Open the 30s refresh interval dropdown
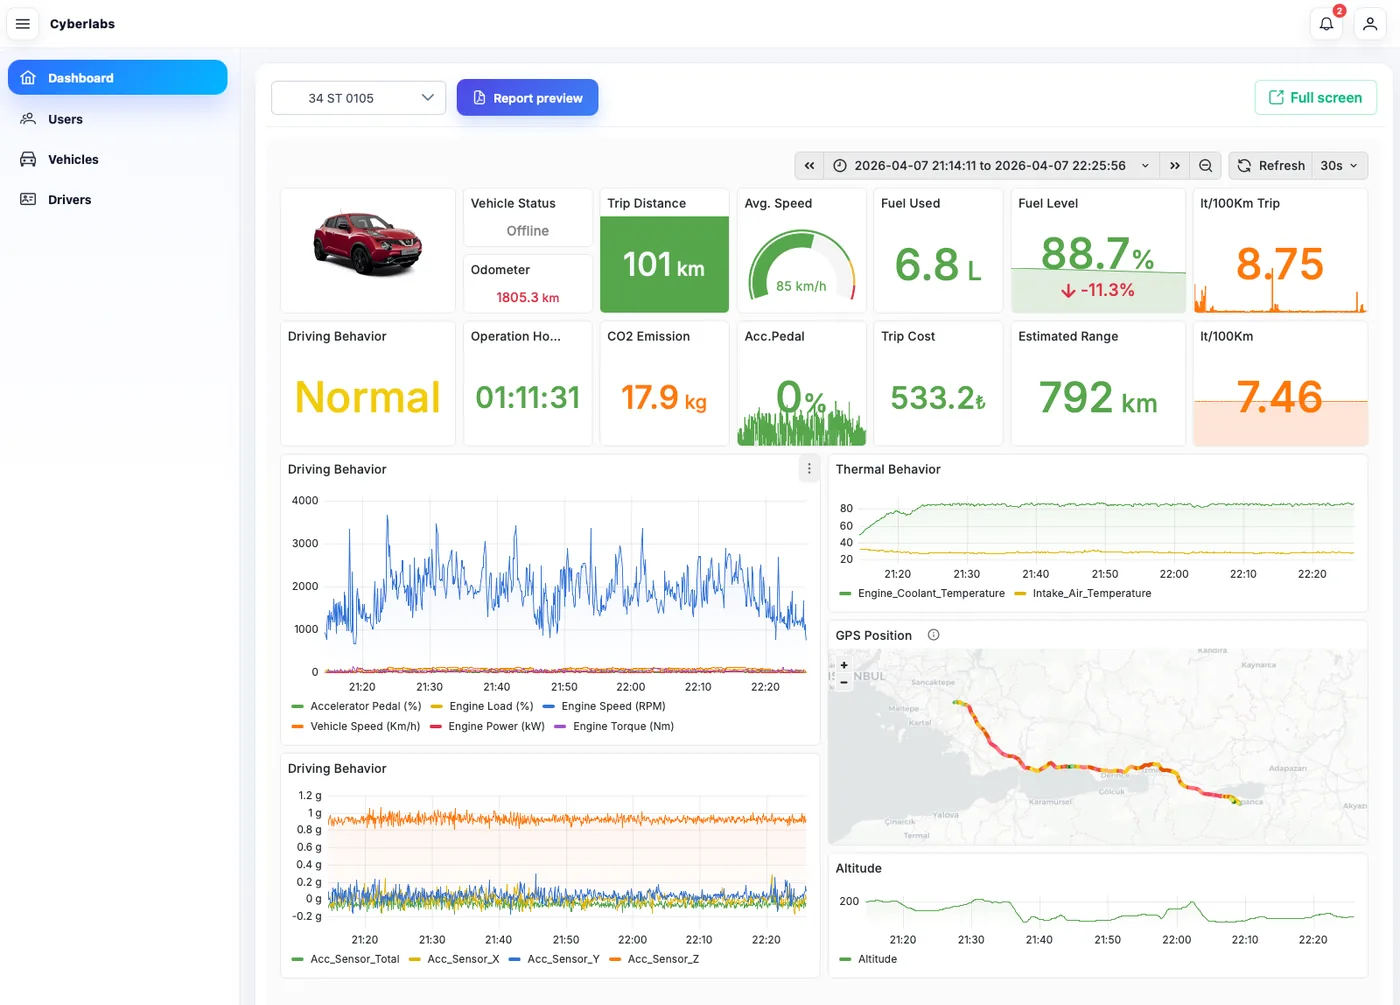Screen dimensions: 1400x1005 [x=1339, y=166]
